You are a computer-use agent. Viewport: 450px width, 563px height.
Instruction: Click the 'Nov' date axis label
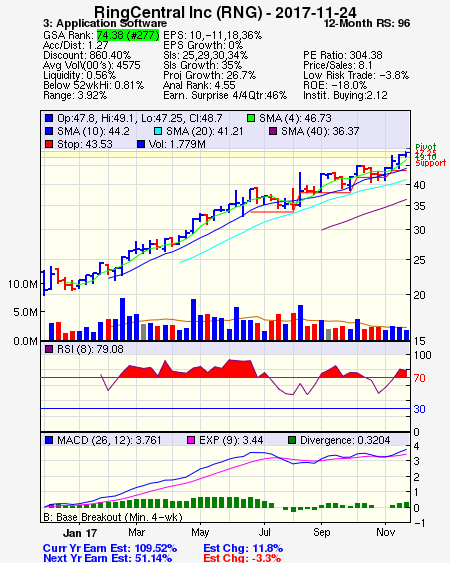tap(385, 532)
